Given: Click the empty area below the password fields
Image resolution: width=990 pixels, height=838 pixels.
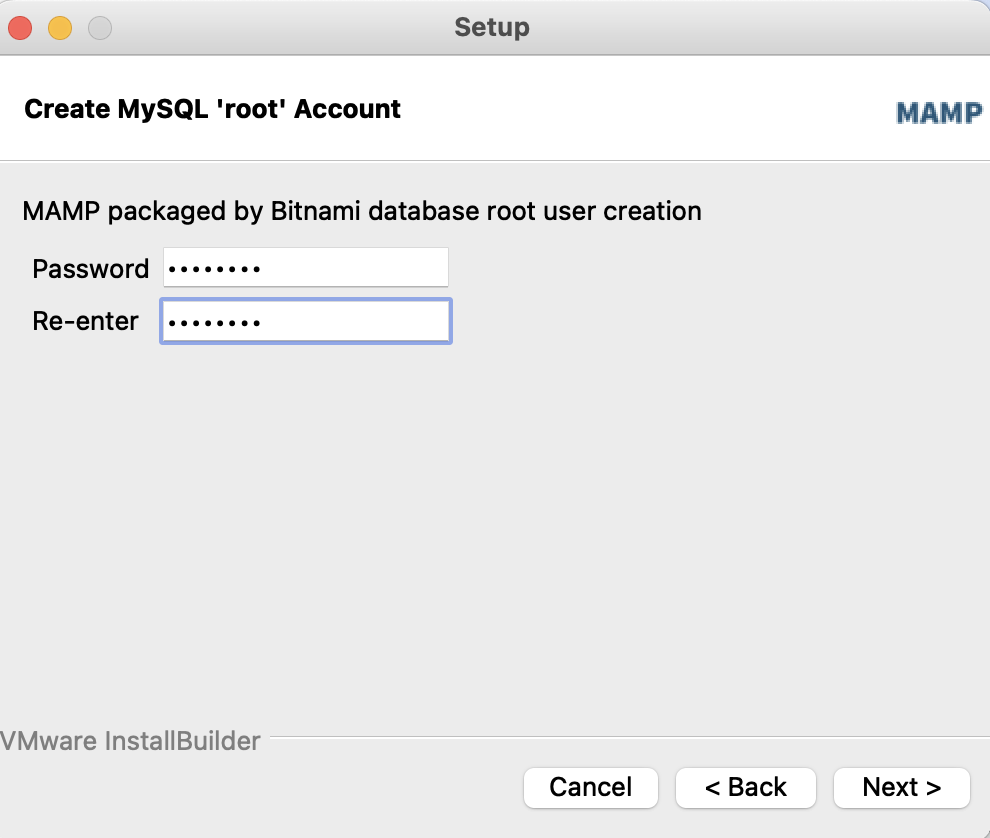Looking at the screenshot, I should tap(495, 500).
